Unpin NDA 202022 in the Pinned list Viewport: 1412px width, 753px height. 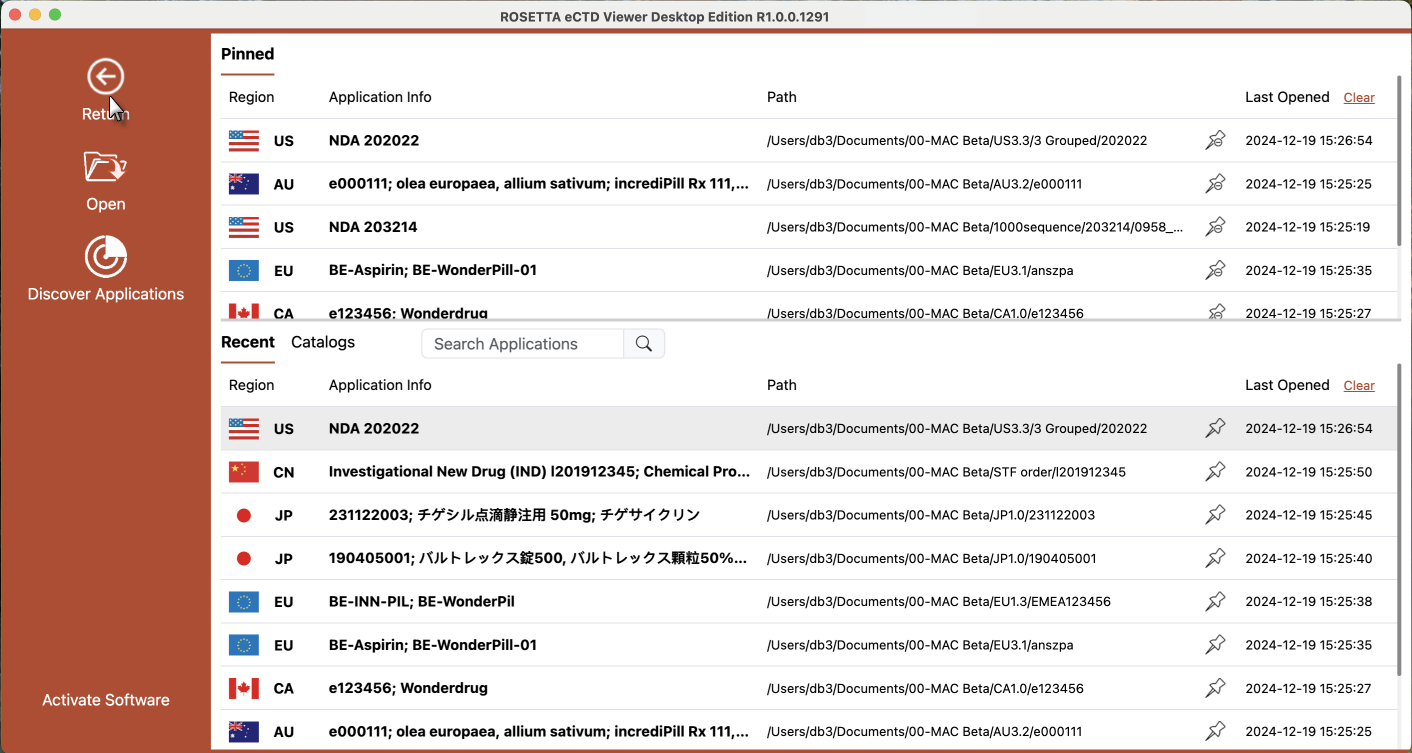(1215, 141)
